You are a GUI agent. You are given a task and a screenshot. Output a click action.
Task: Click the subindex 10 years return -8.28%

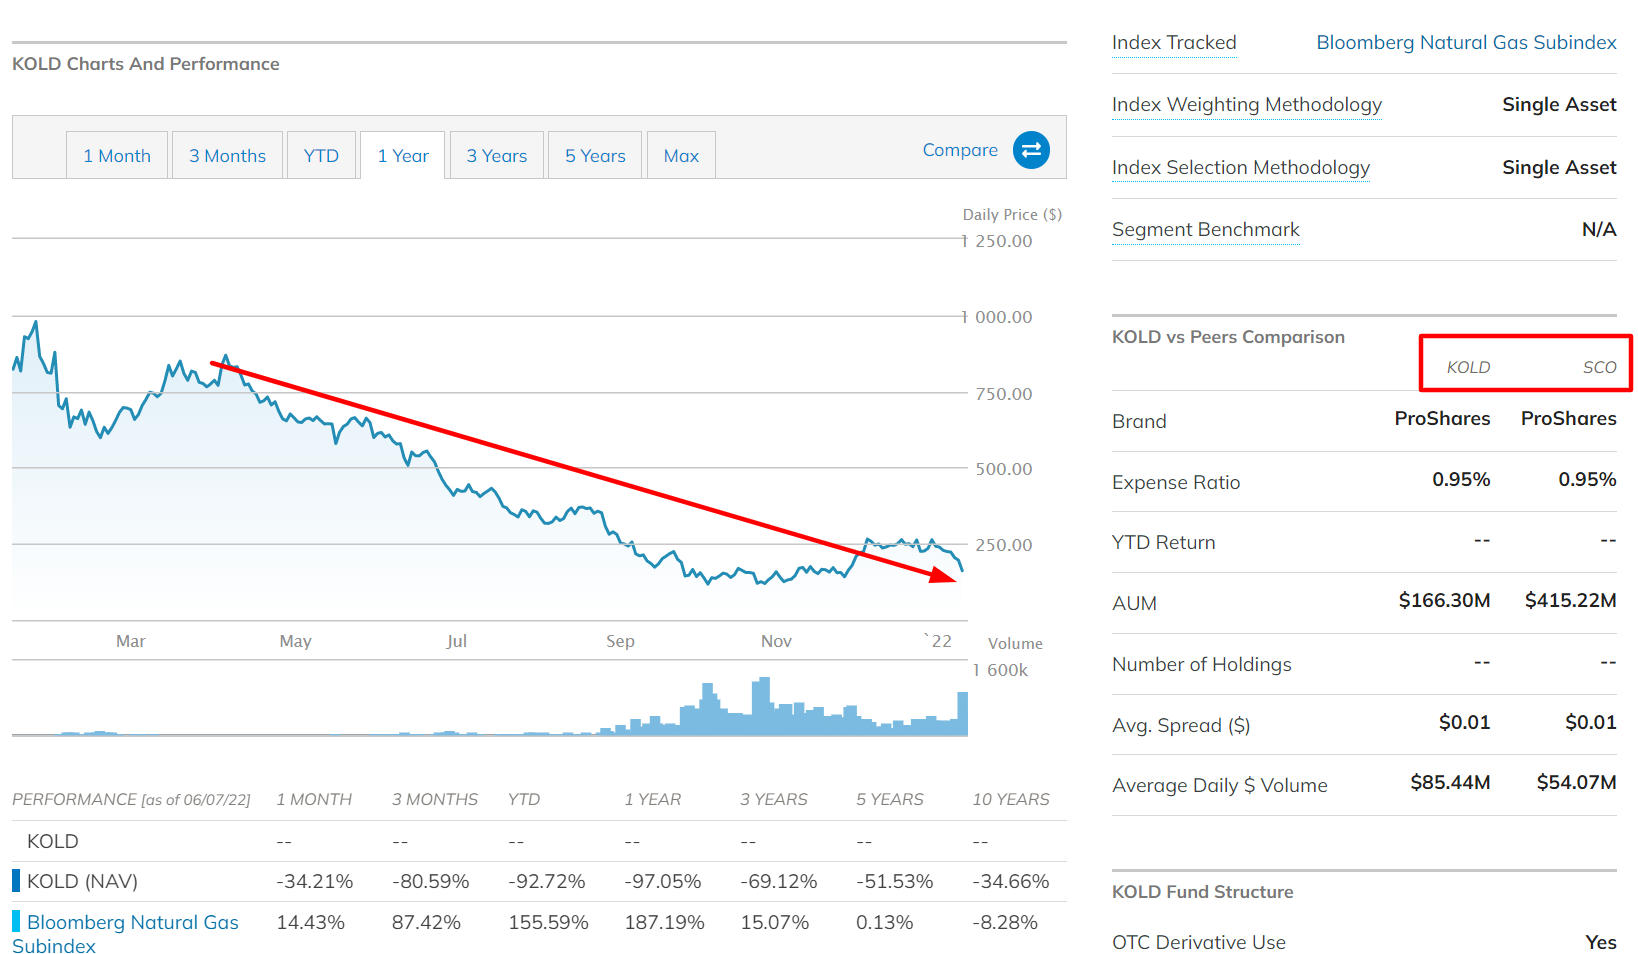point(1005,922)
